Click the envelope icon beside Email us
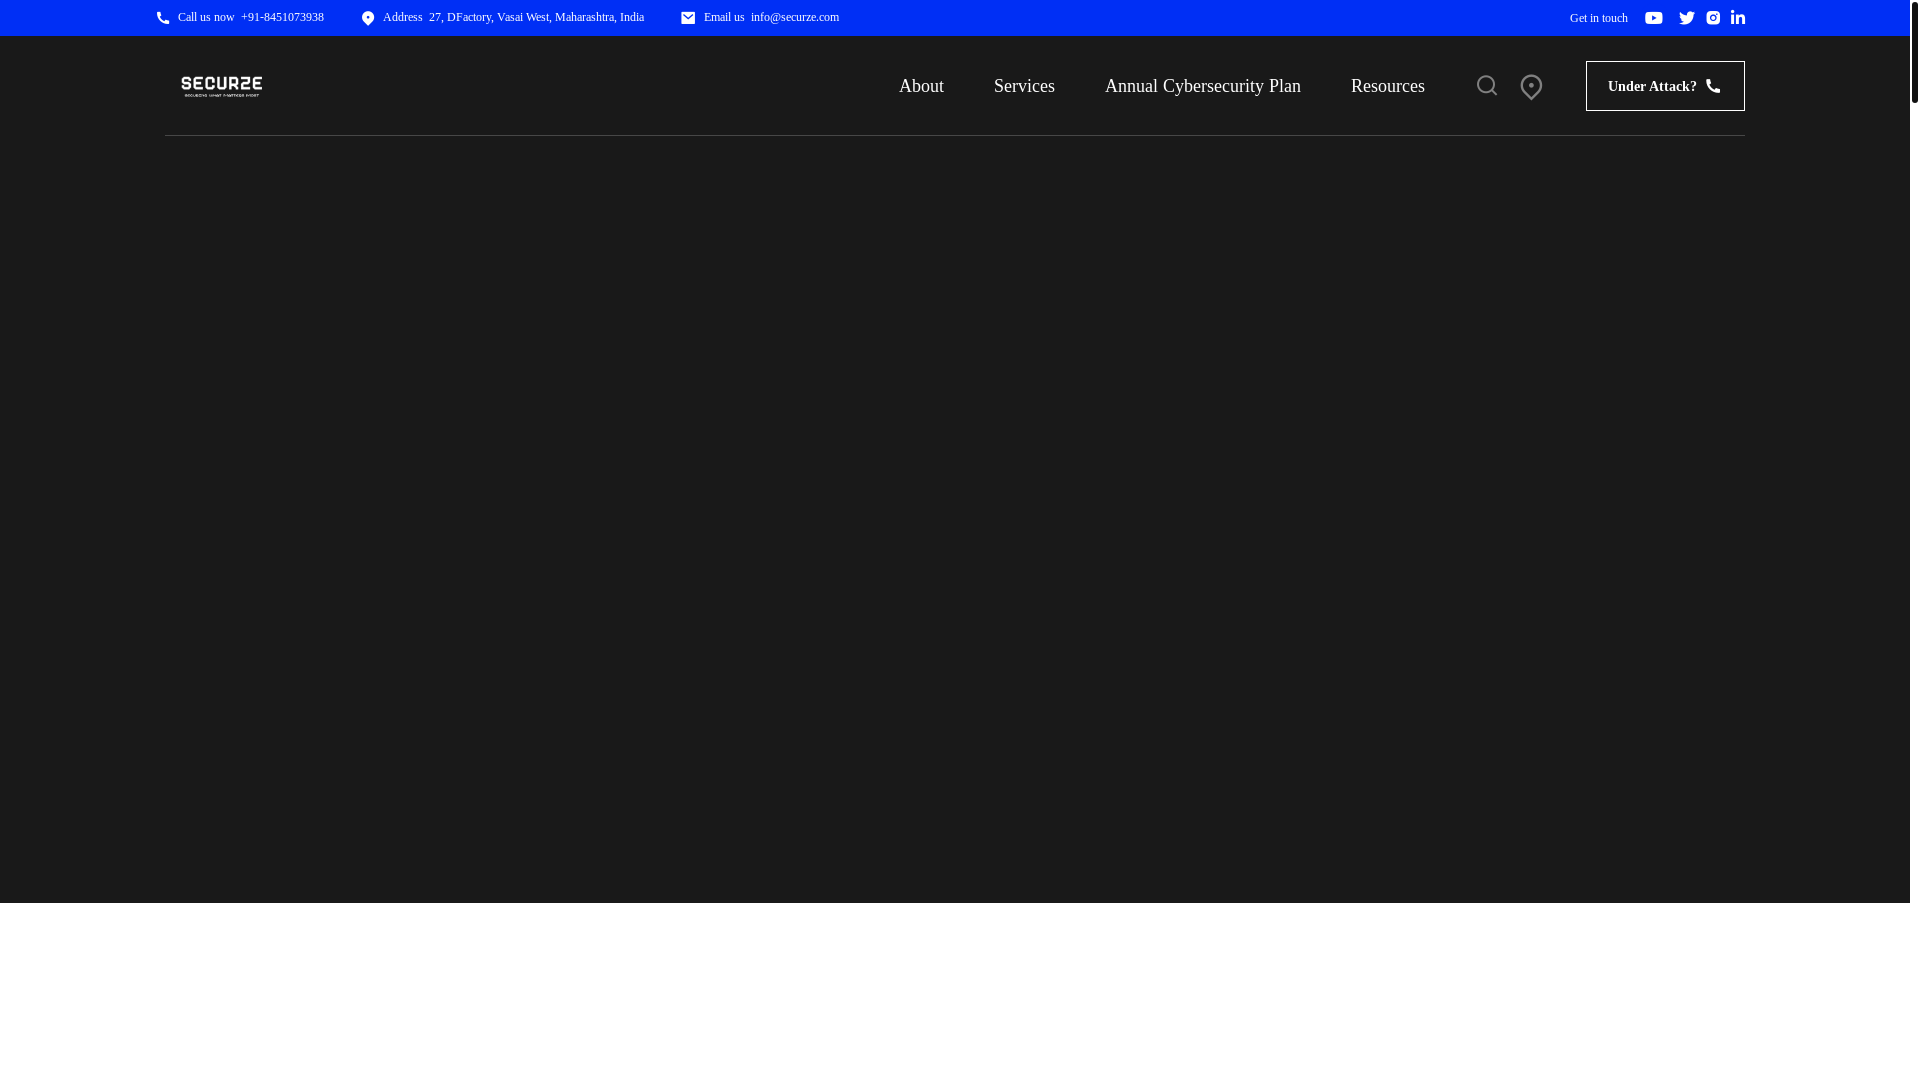 tap(688, 18)
